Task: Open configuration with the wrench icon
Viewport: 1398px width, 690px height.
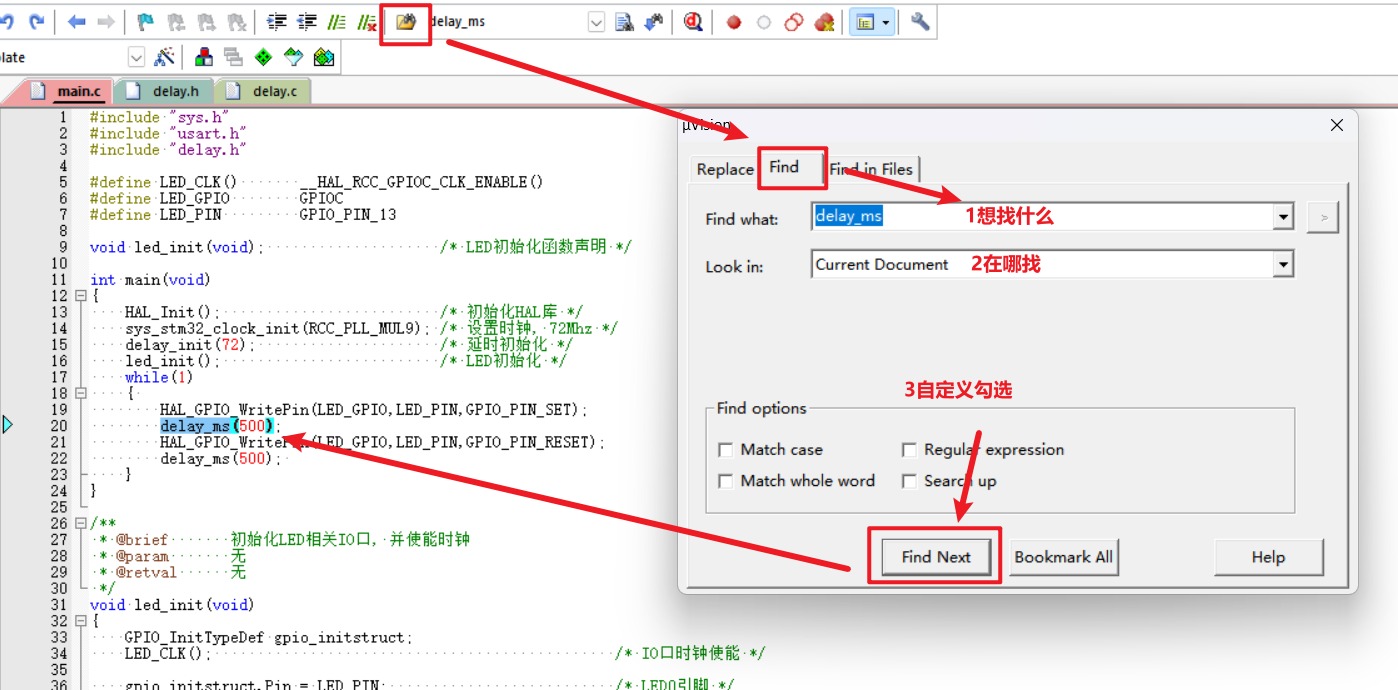Action: pos(920,21)
